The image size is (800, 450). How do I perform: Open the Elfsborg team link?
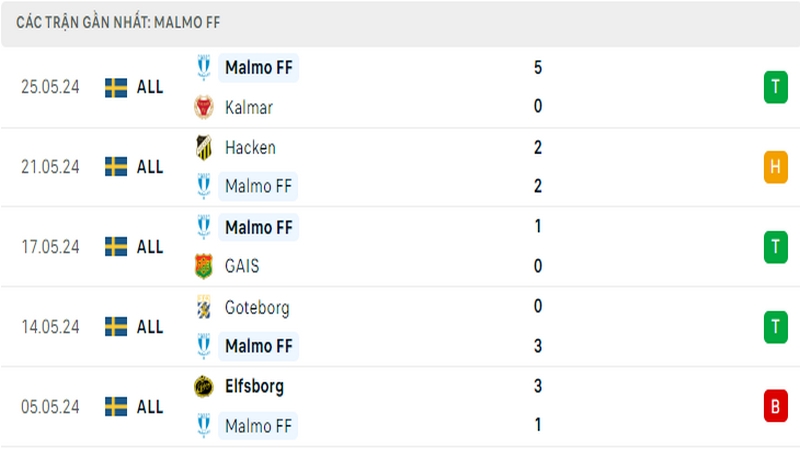pos(254,387)
